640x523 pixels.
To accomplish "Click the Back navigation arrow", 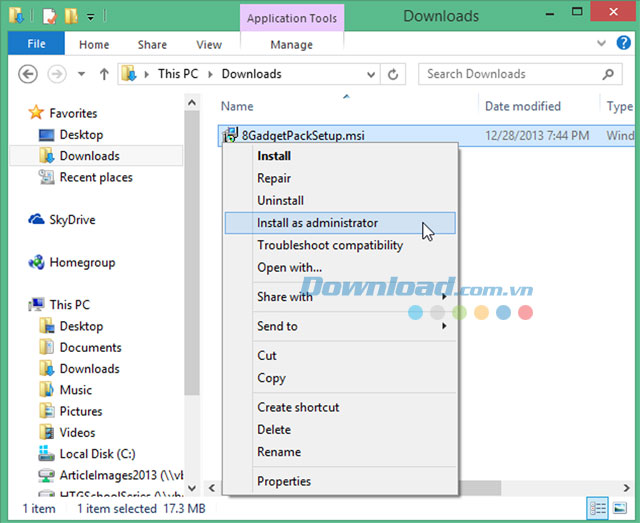I will point(28,74).
